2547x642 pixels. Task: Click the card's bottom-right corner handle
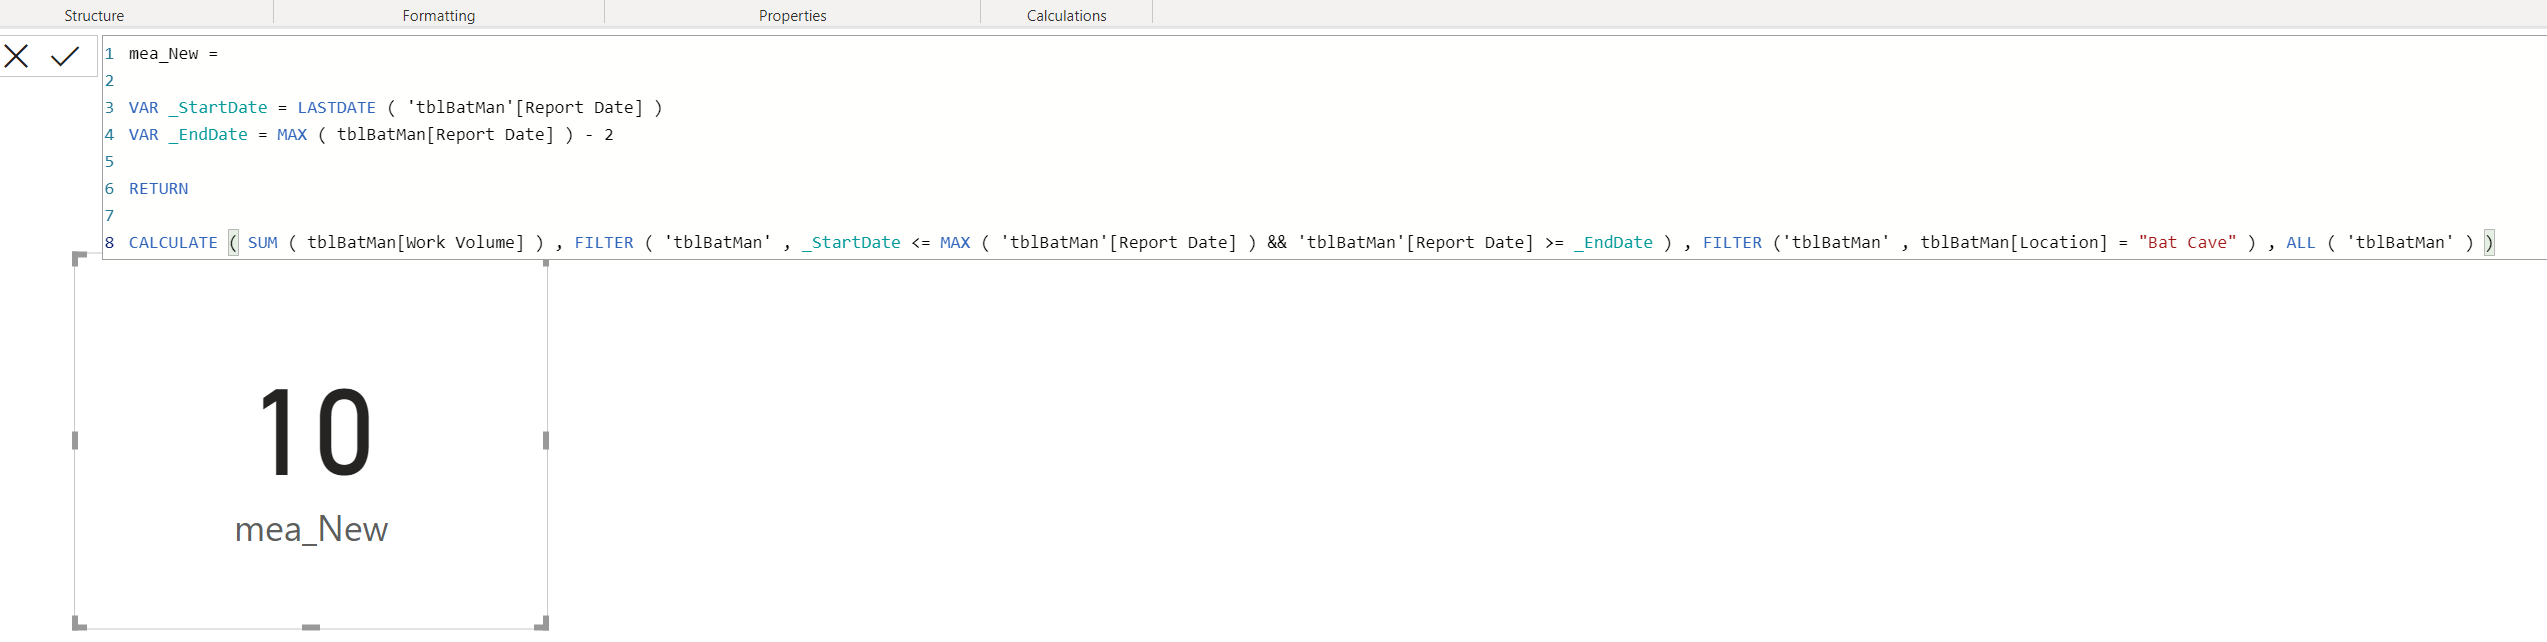pyautogui.click(x=543, y=624)
